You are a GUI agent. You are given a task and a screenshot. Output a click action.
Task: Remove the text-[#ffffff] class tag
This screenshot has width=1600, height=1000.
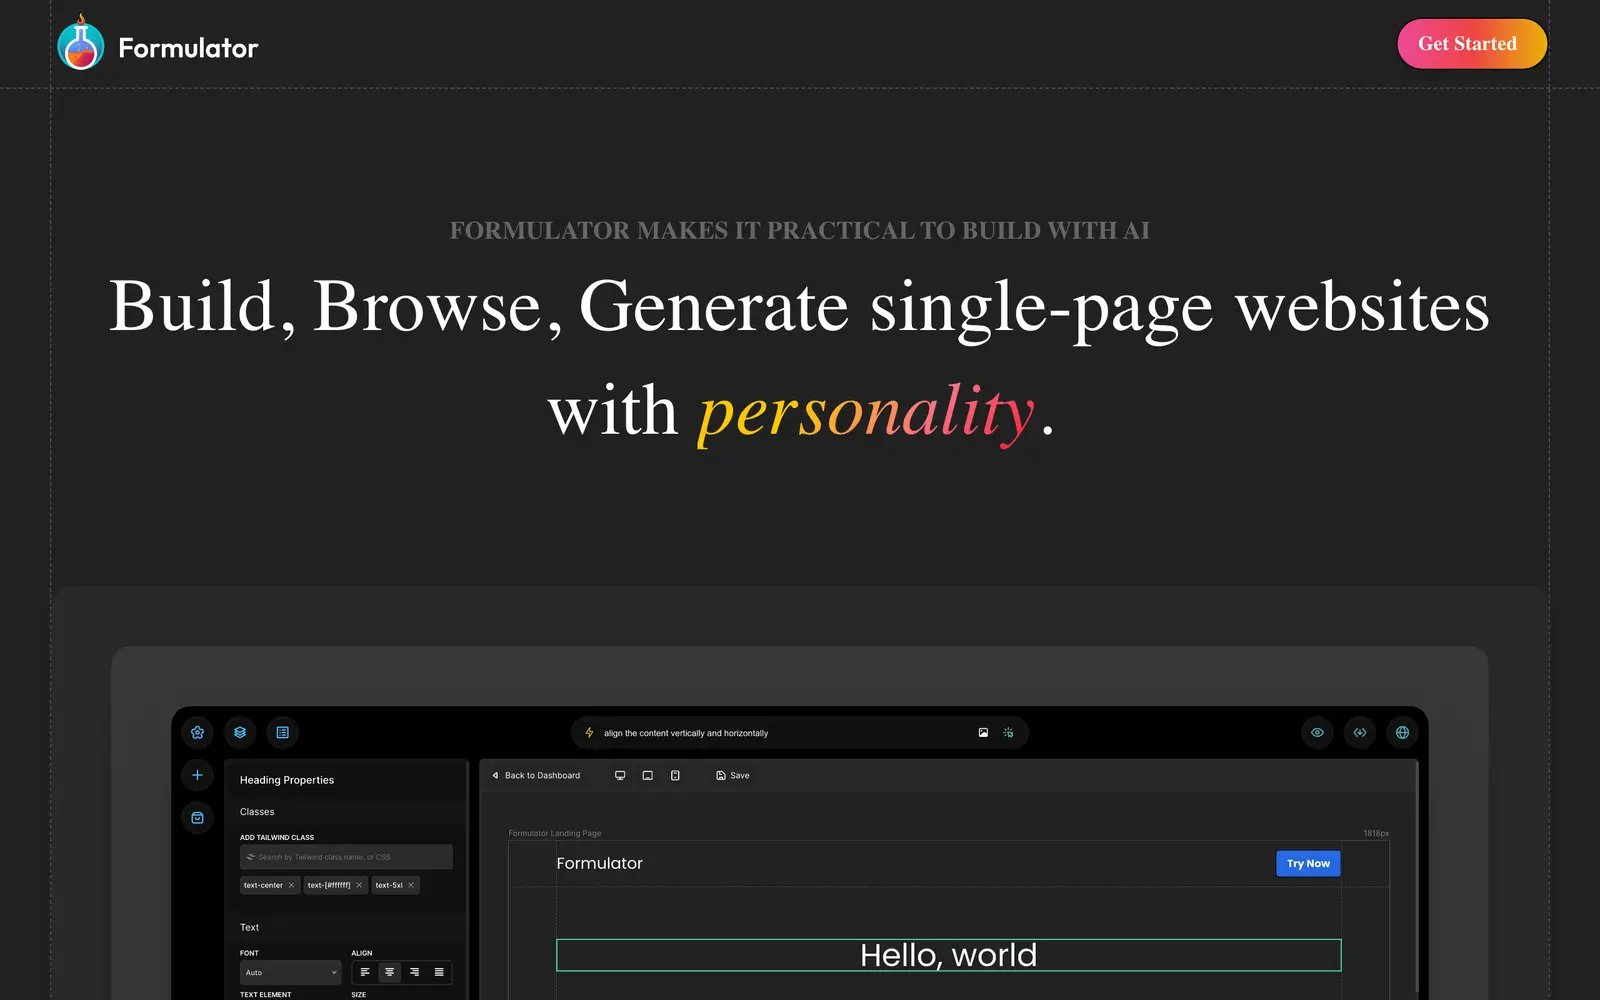(359, 885)
